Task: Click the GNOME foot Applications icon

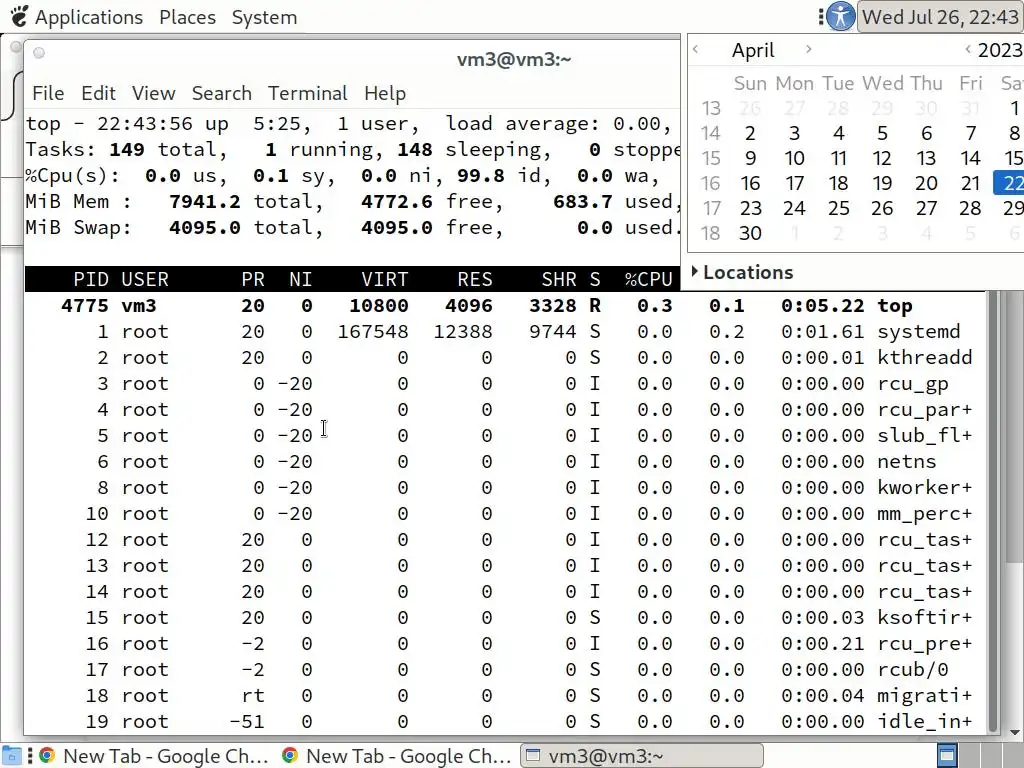Action: (x=20, y=16)
